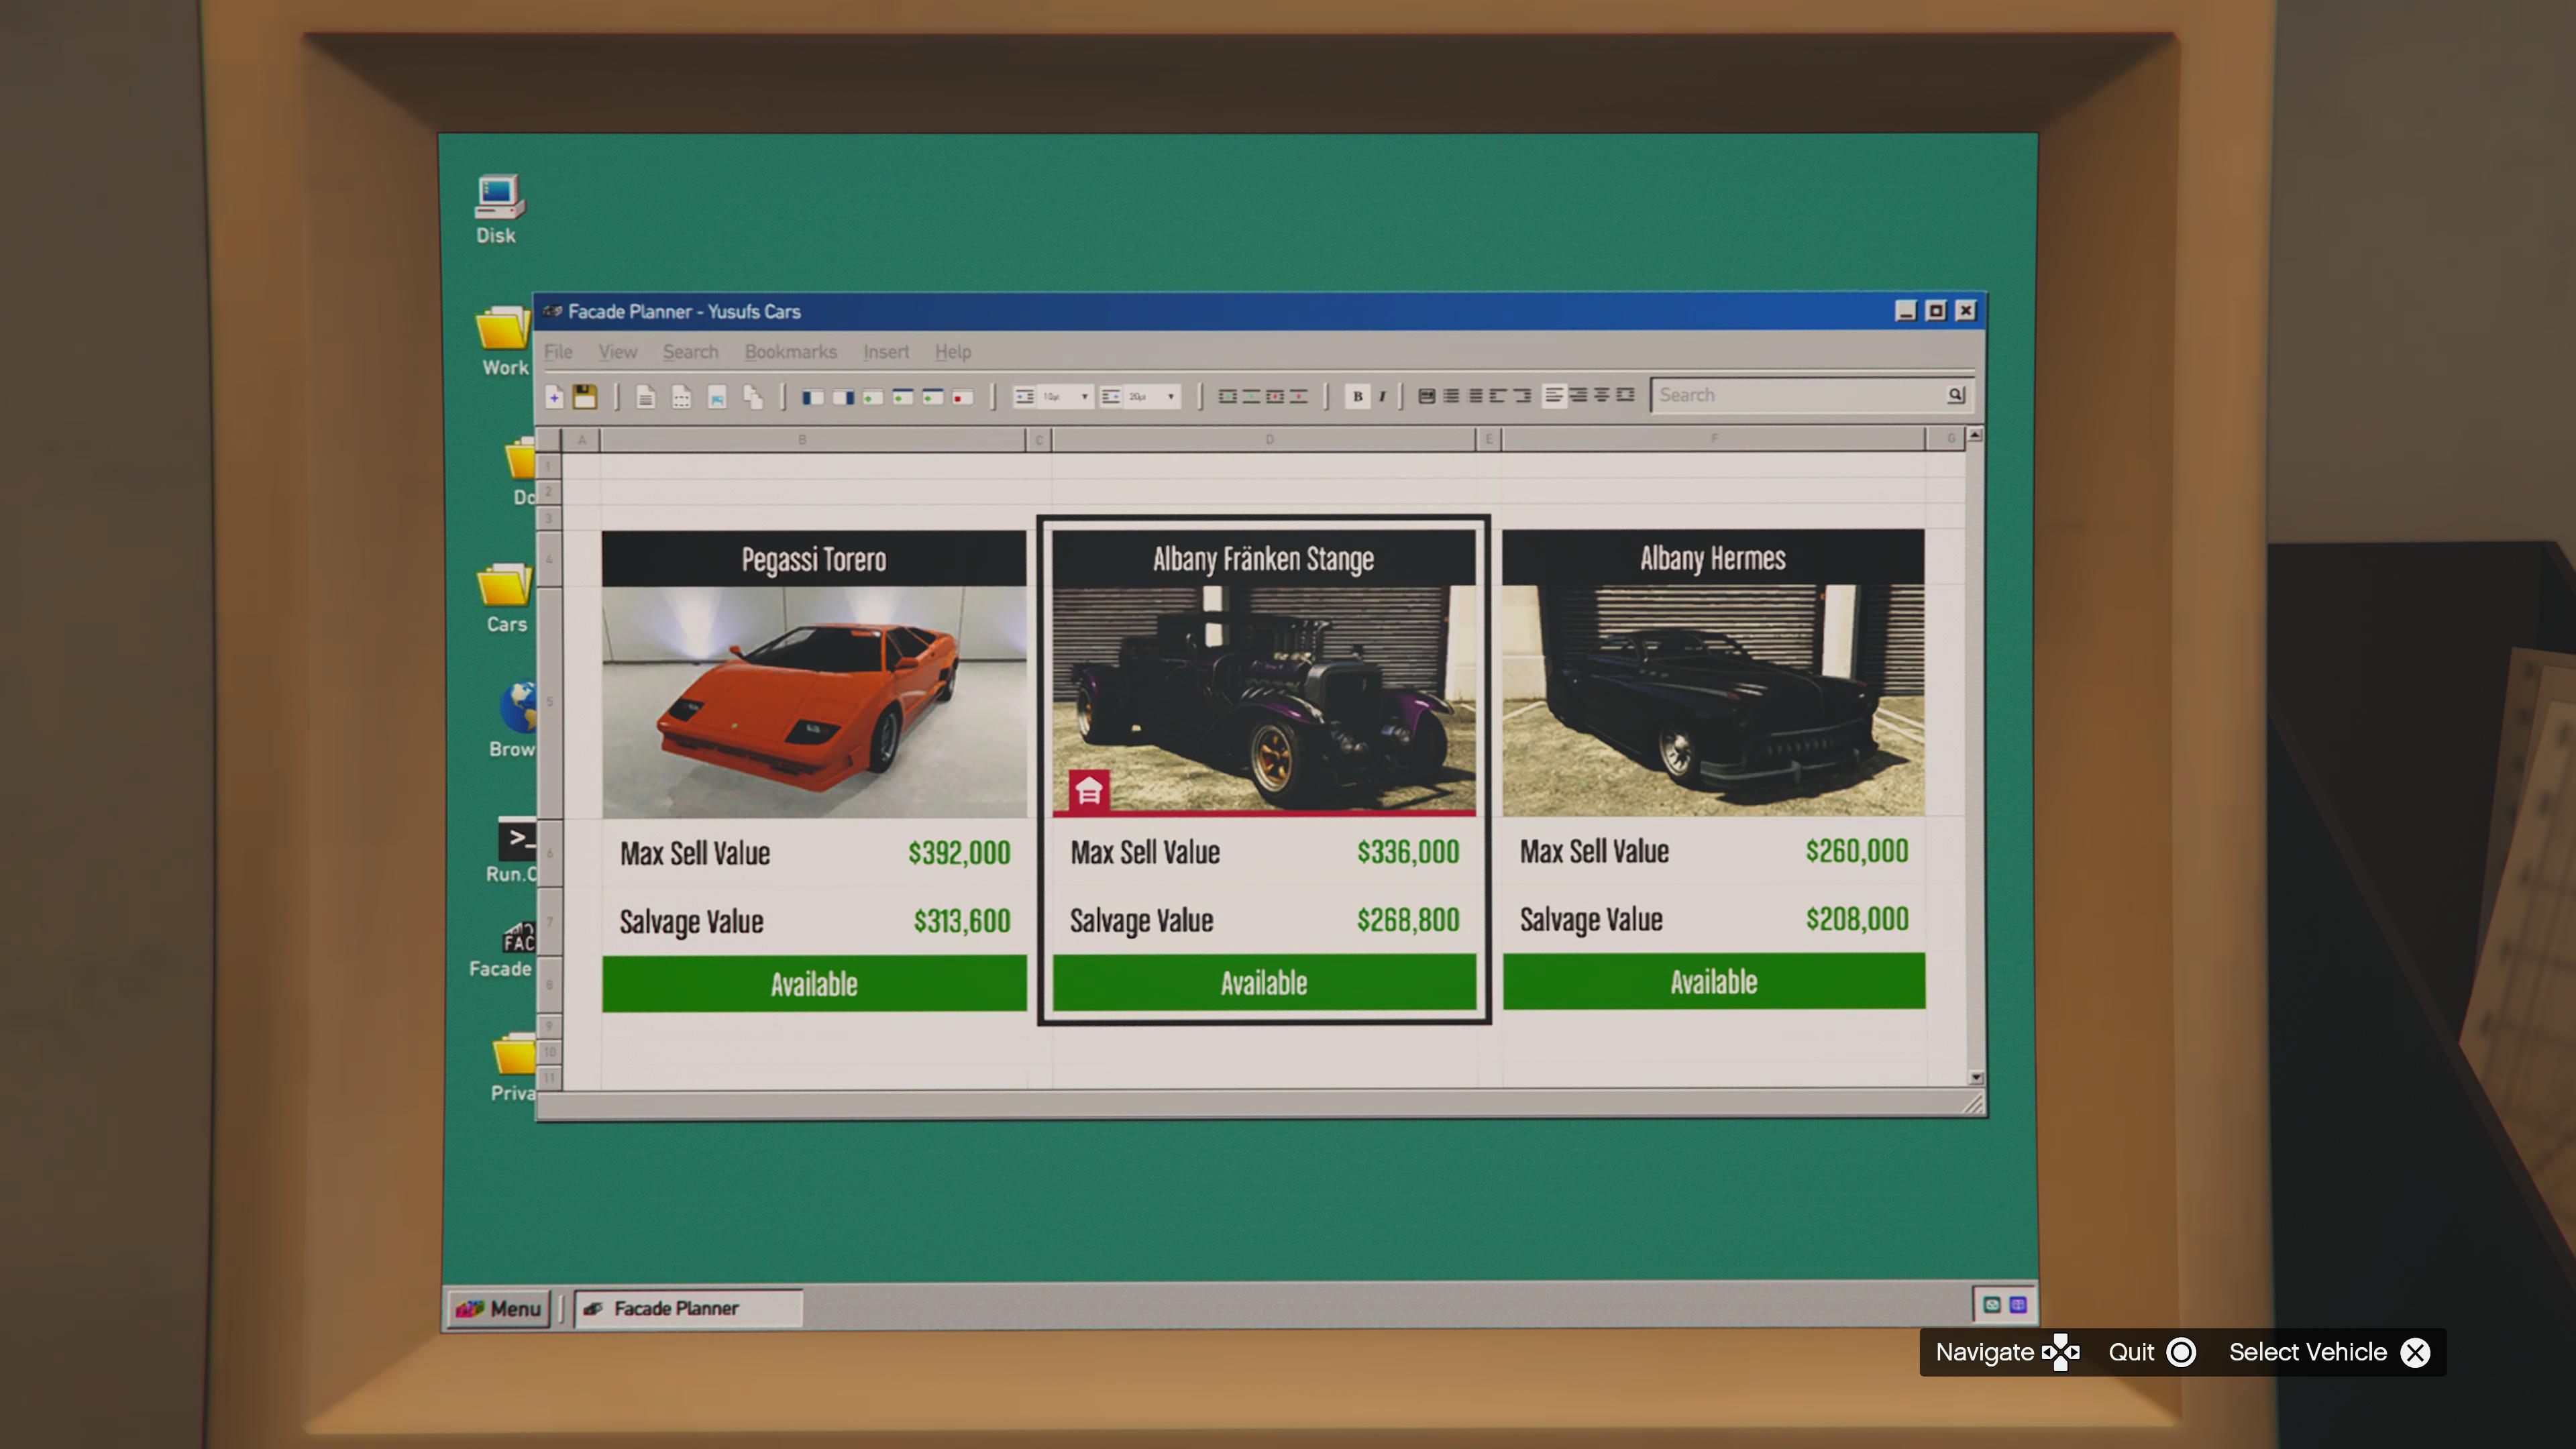Image resolution: width=2576 pixels, height=1449 pixels.
Task: Open the 10pt size dropdown
Action: point(1084,397)
